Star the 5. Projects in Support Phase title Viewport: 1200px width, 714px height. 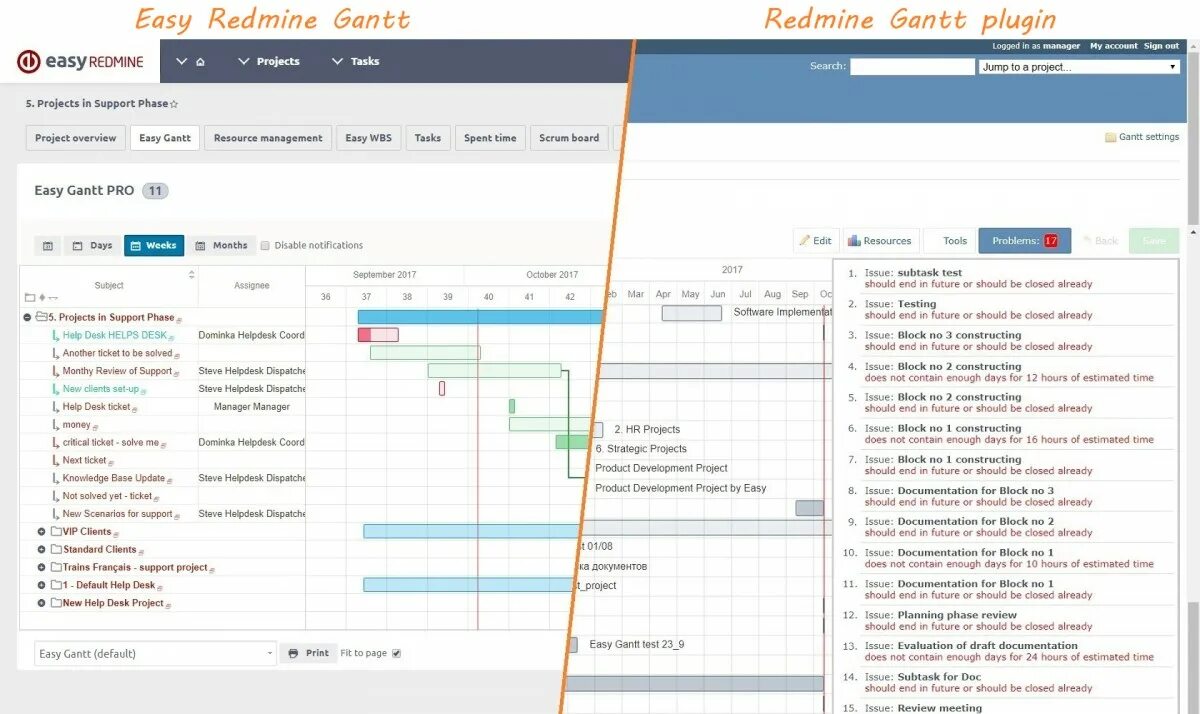pyautogui.click(x=174, y=104)
